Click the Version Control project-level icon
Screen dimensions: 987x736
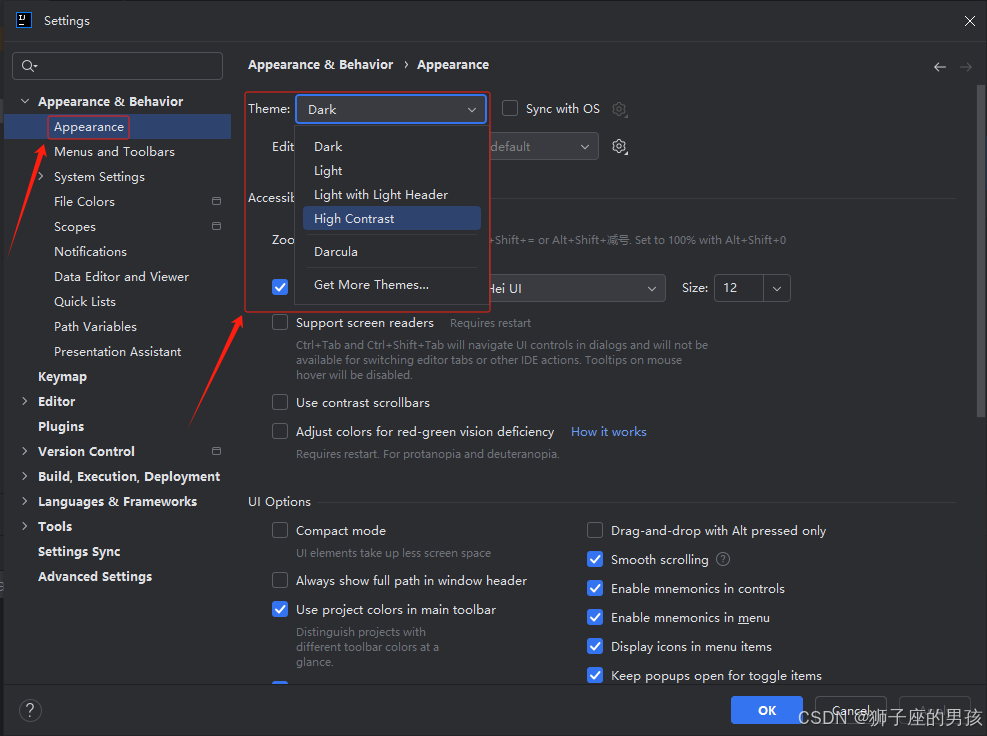217,451
